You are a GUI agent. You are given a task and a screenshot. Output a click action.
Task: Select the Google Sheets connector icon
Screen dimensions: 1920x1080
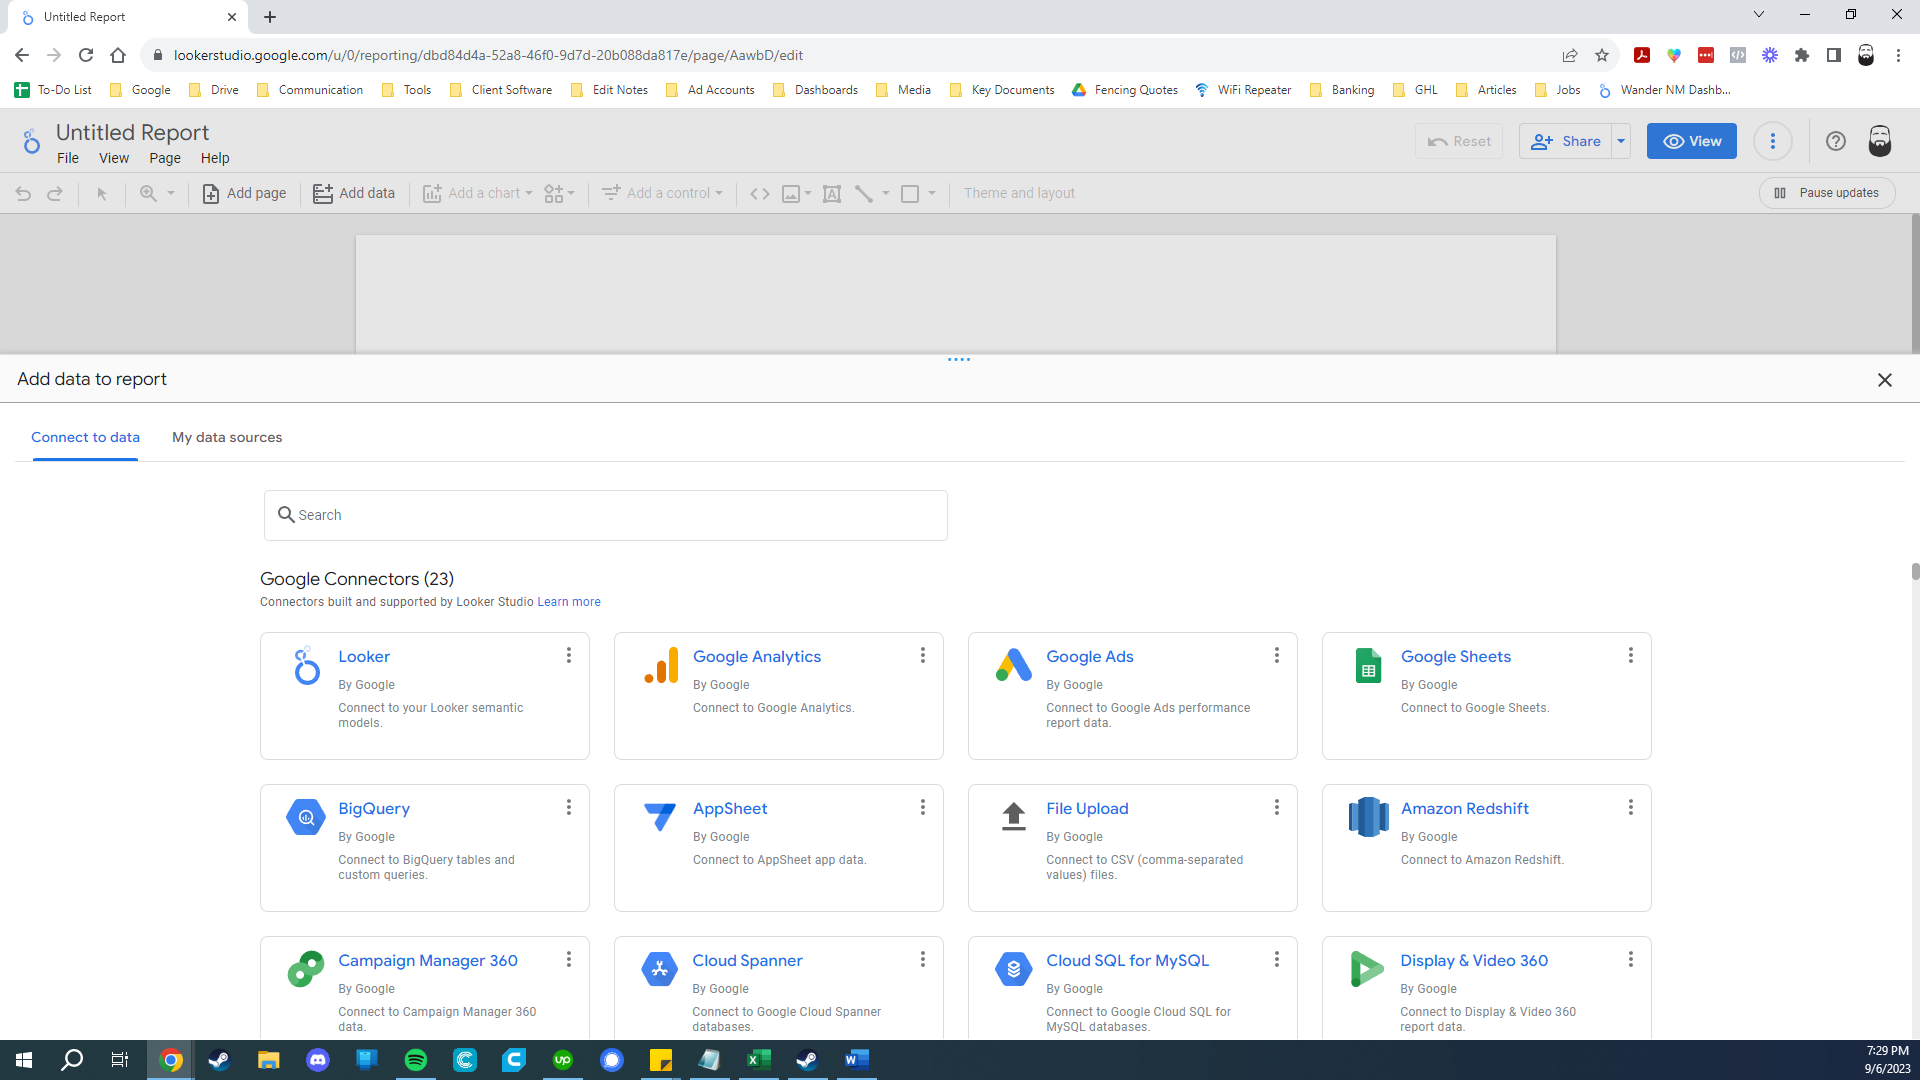click(1368, 666)
